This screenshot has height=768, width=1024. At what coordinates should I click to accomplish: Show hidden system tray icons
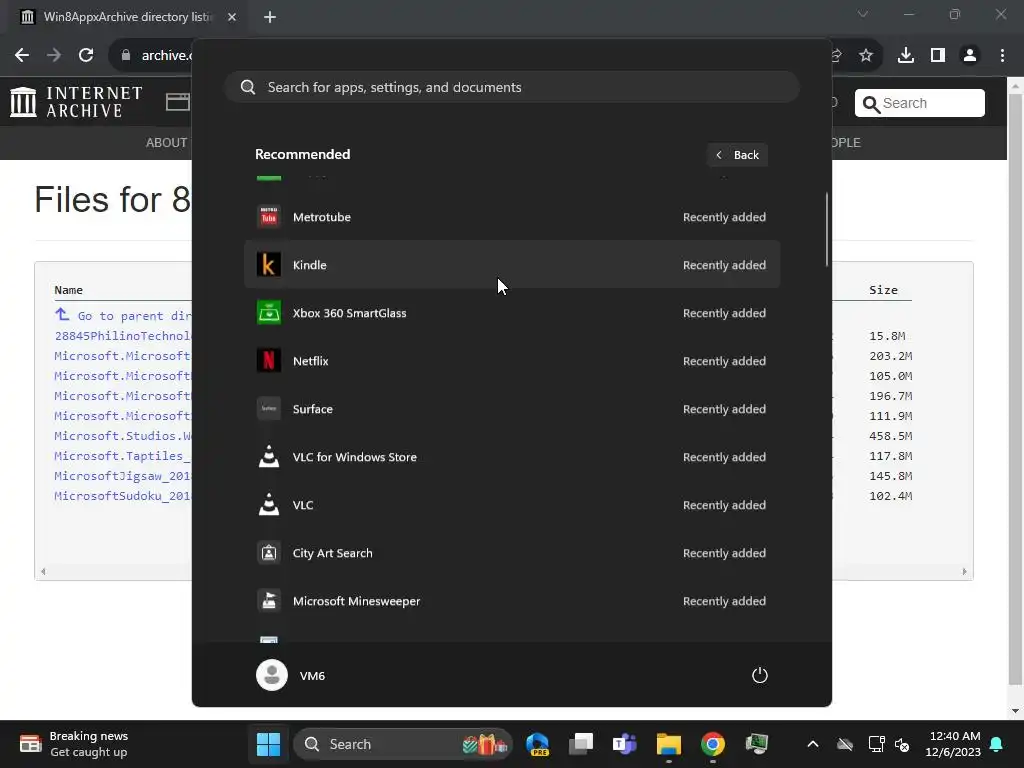pos(812,744)
